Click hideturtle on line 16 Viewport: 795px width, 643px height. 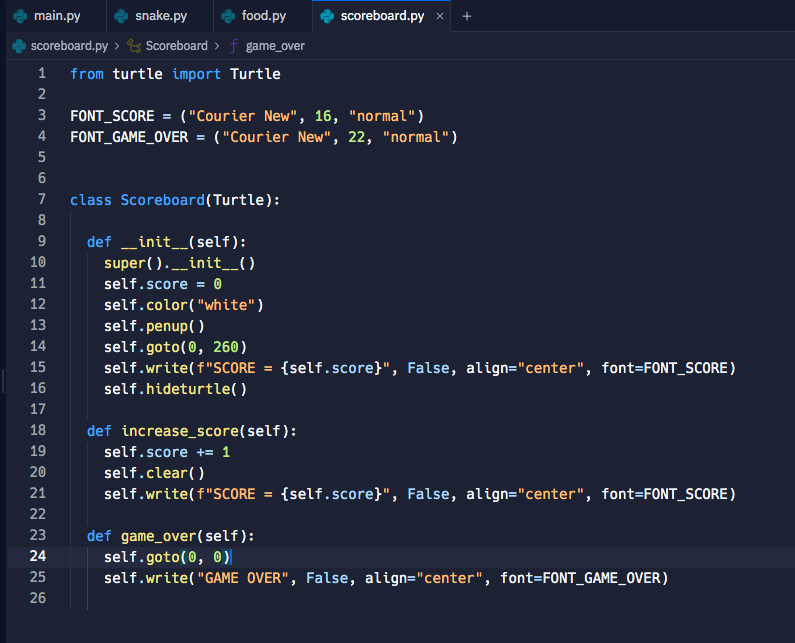click(x=188, y=389)
